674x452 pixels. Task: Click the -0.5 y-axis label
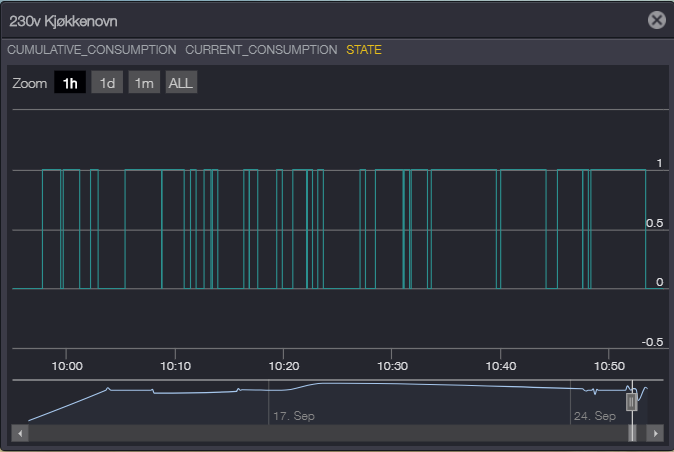652,342
